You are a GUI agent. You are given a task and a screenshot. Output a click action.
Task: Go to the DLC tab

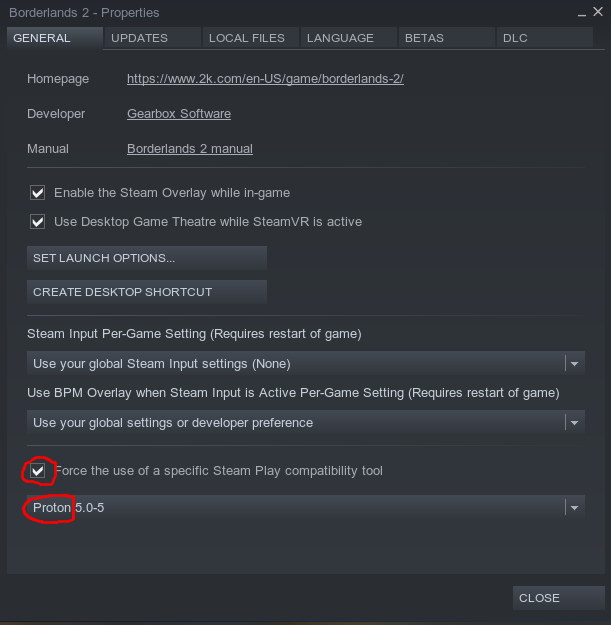515,38
